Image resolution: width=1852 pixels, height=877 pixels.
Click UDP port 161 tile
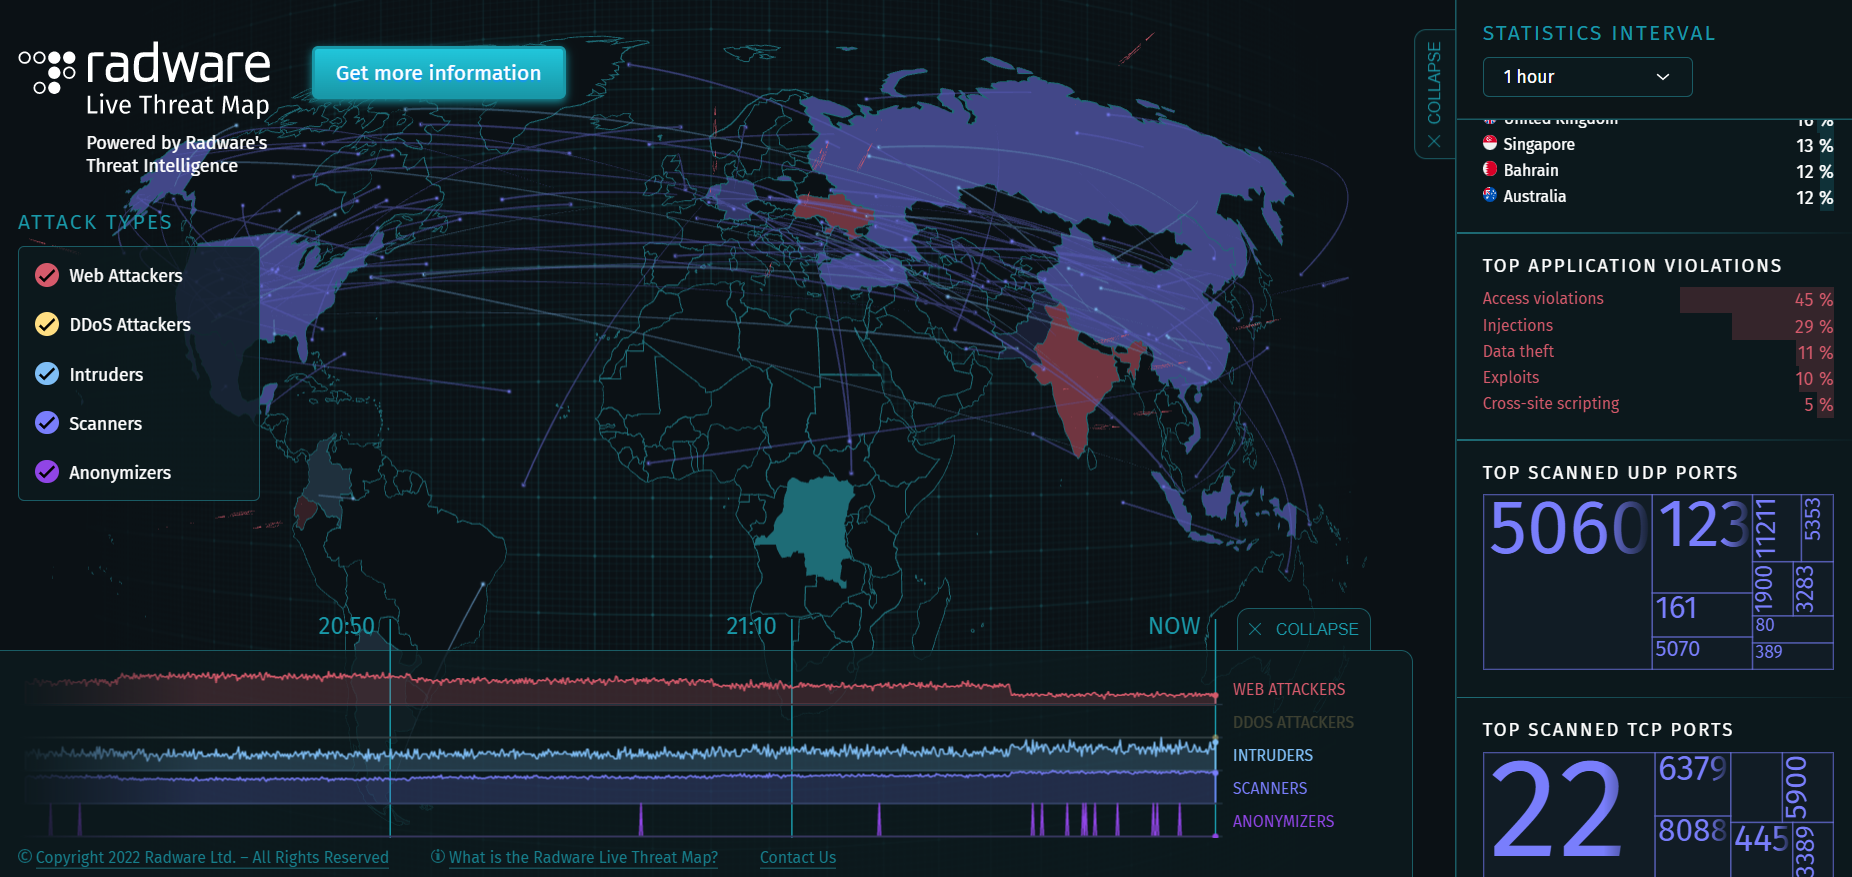coord(1702,614)
